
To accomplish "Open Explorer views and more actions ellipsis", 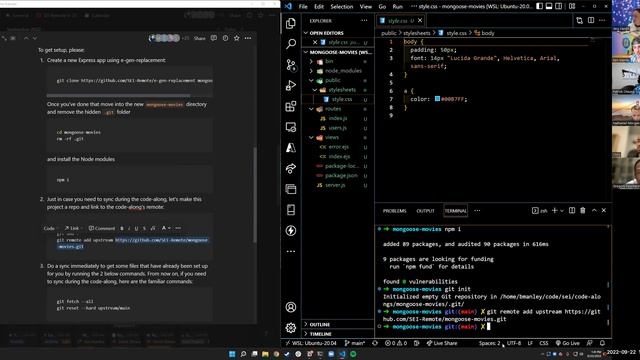I will pyautogui.click(x=364, y=20).
